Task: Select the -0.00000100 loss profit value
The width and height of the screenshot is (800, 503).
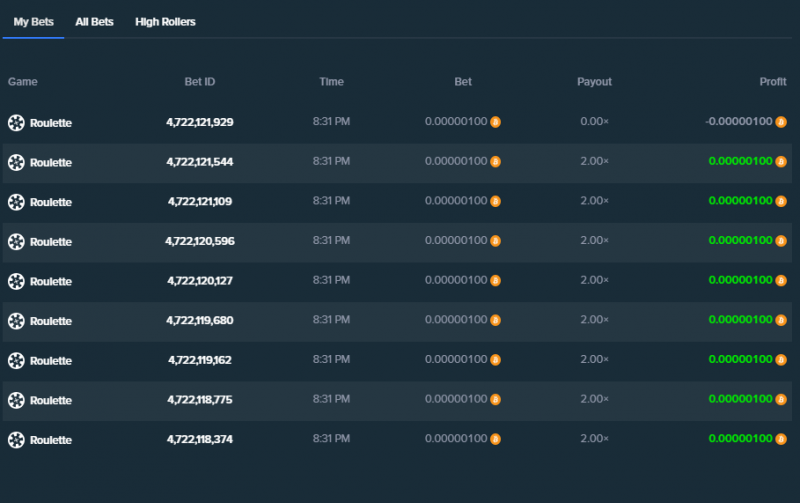Action: tap(739, 121)
